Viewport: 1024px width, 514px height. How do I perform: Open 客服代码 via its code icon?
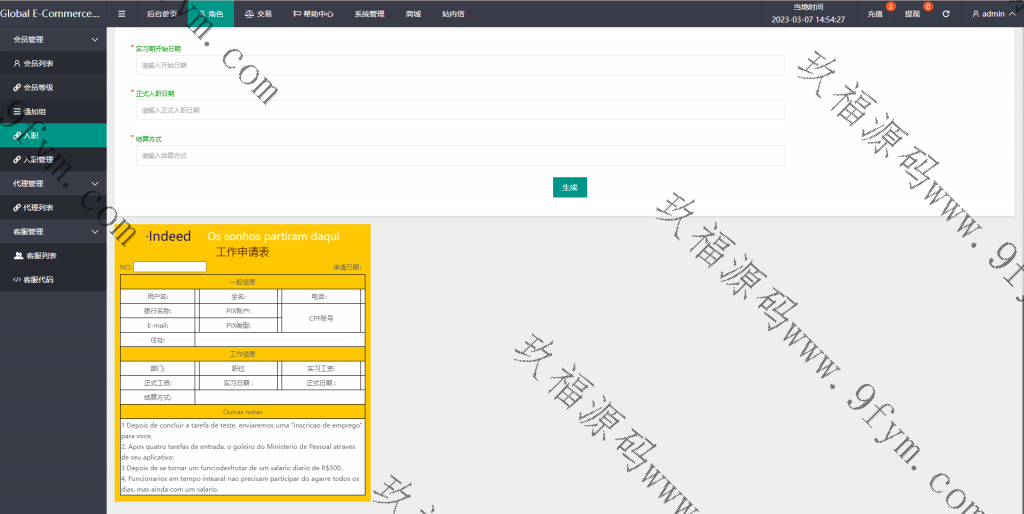pyautogui.click(x=17, y=279)
